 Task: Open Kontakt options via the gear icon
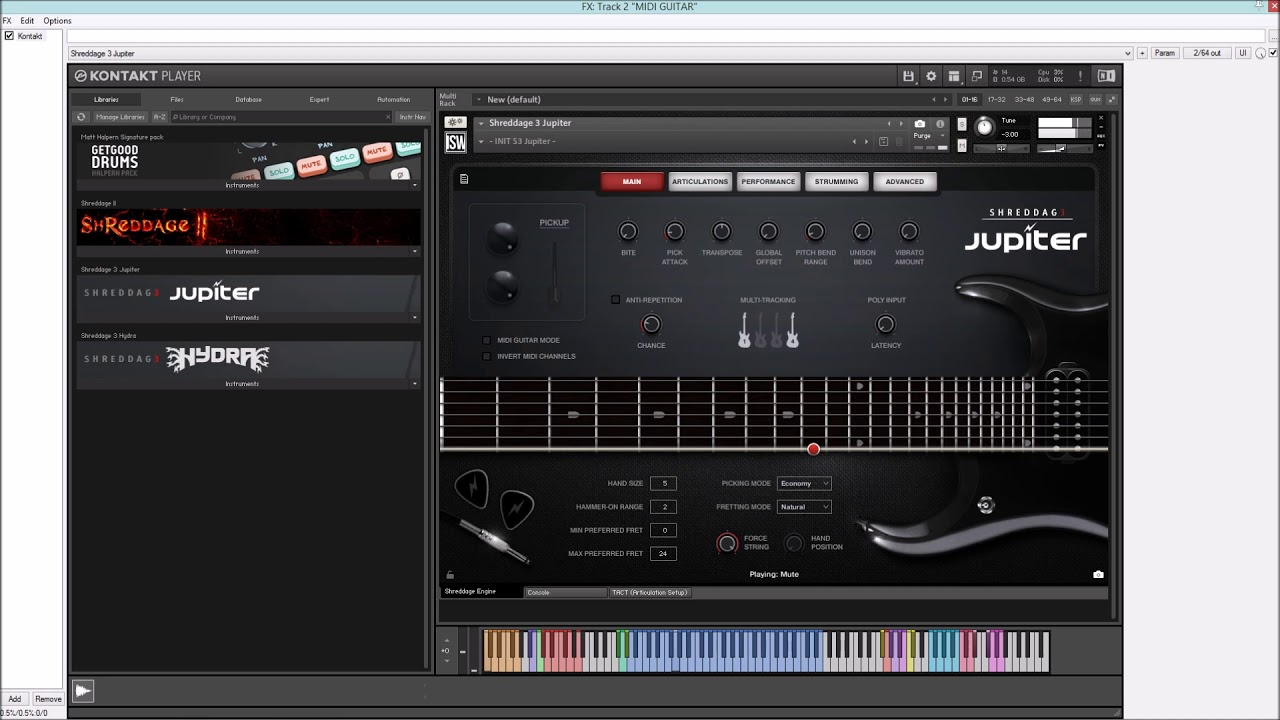point(931,76)
